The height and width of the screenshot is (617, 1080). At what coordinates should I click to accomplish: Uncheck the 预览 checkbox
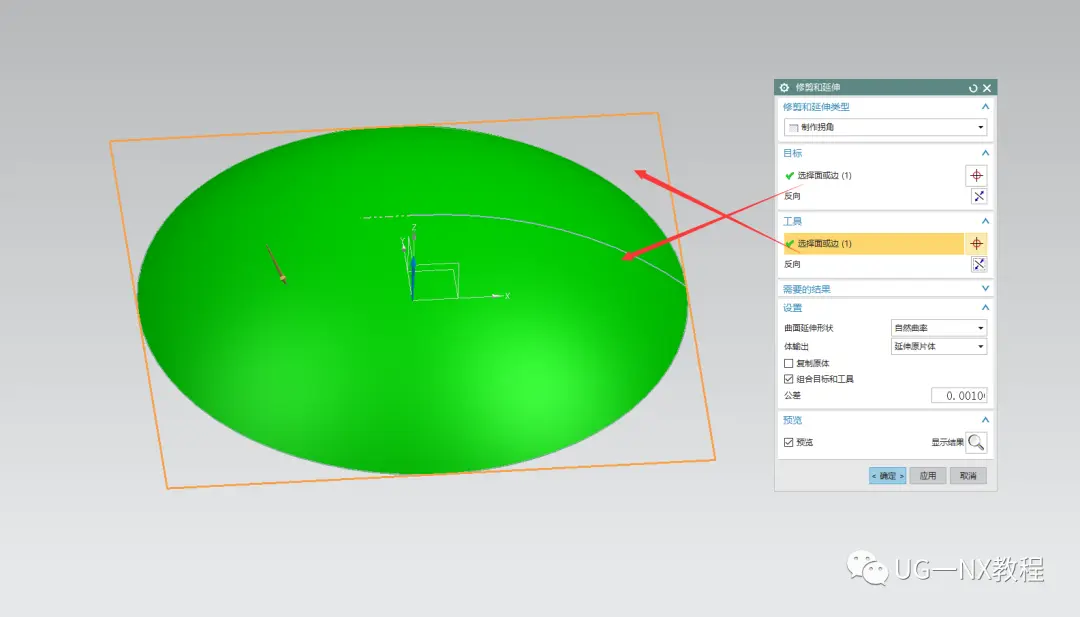(789, 442)
